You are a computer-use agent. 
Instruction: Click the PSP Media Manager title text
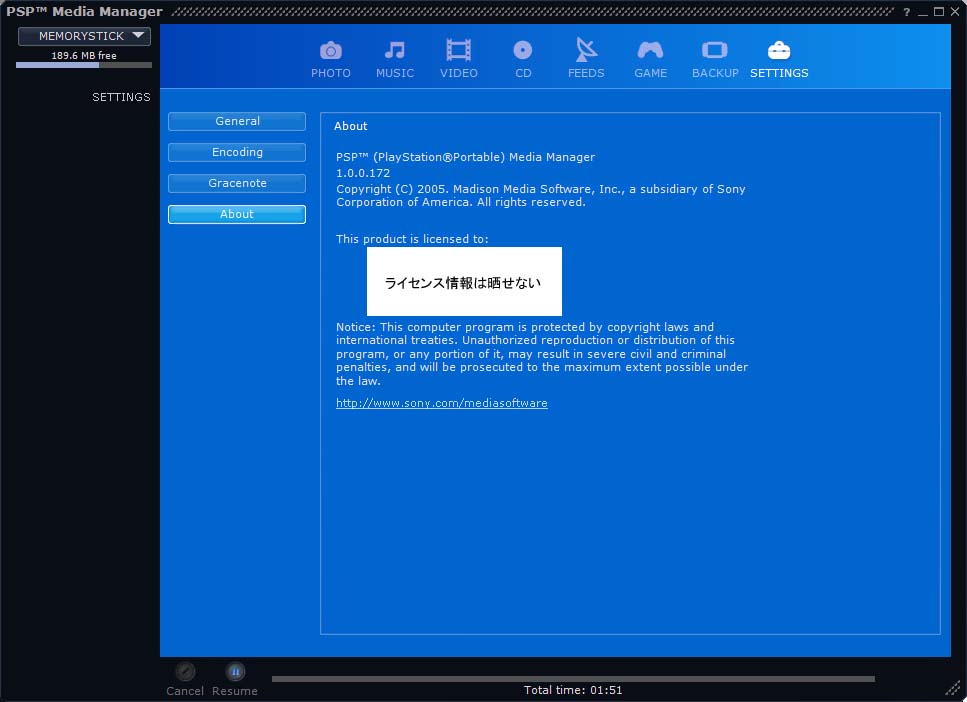point(84,11)
